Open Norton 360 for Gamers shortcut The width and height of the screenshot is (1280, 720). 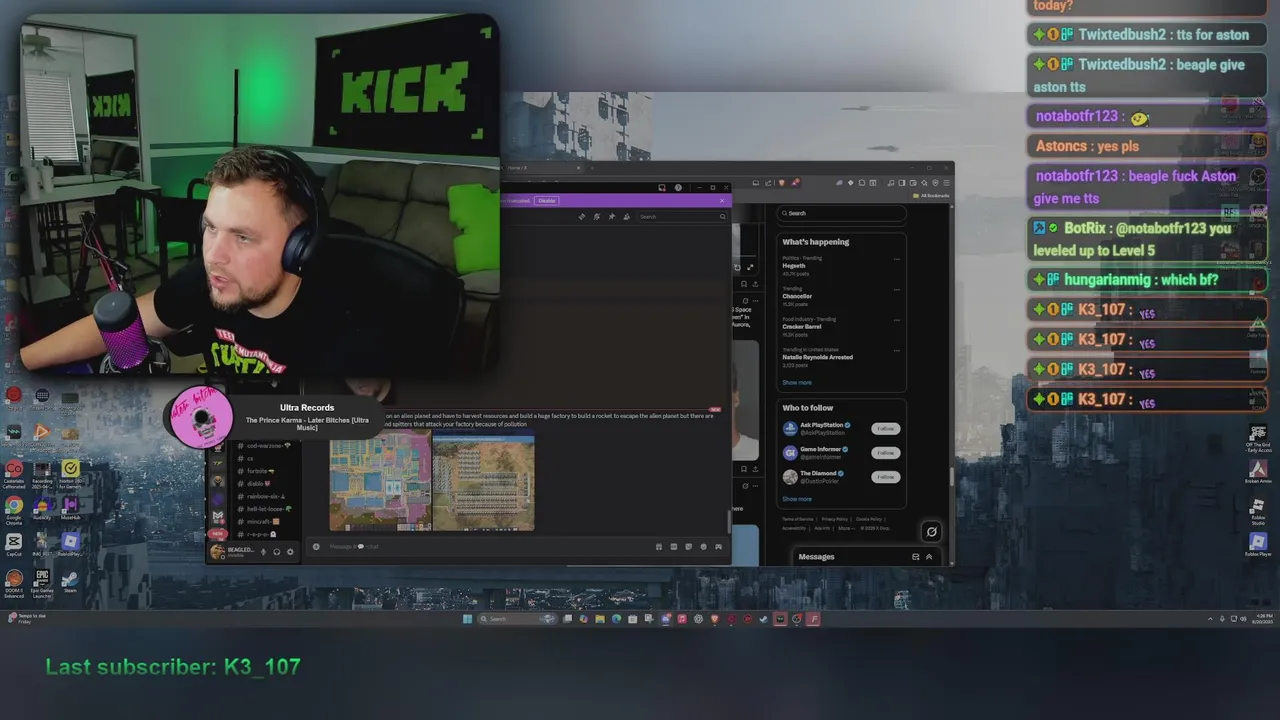(70, 474)
